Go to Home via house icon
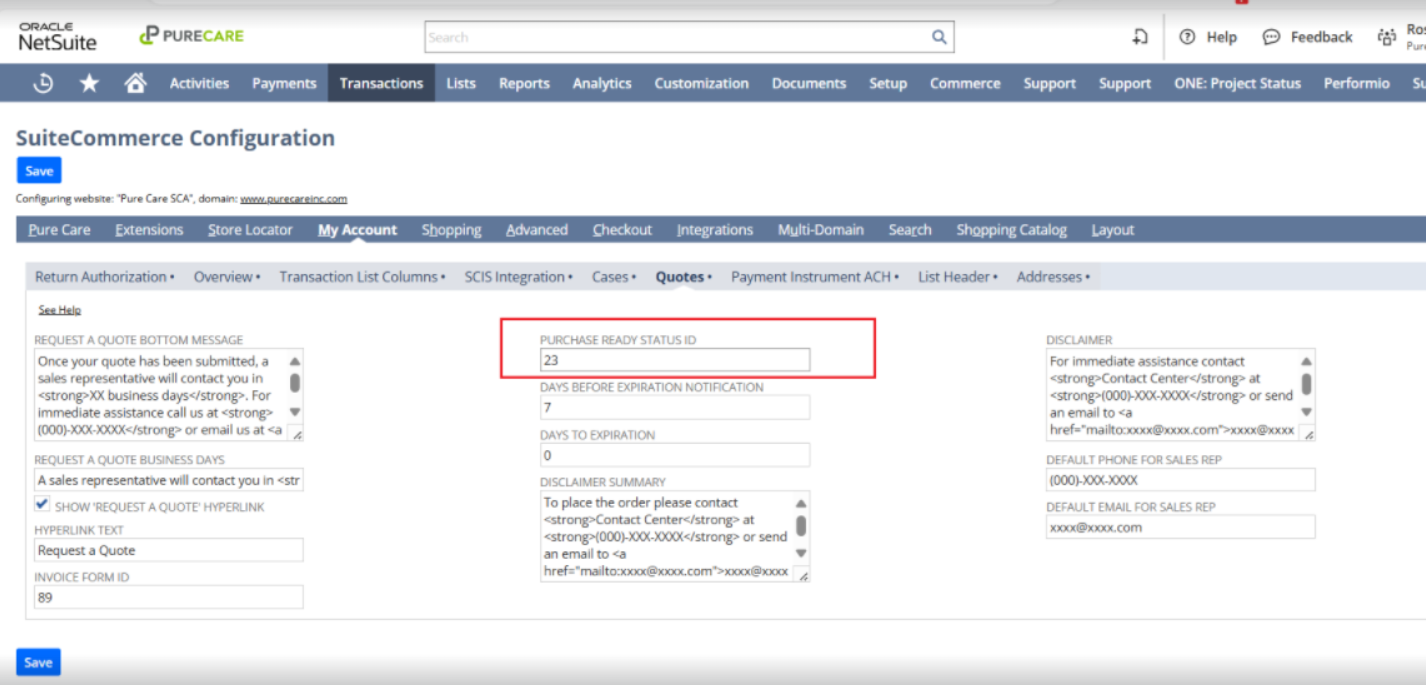The image size is (1426, 685). [135, 83]
